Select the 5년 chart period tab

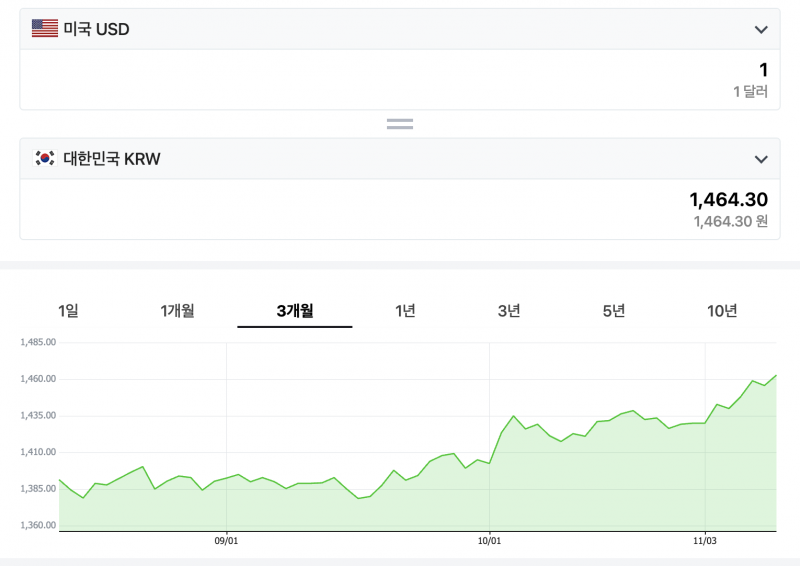614,310
